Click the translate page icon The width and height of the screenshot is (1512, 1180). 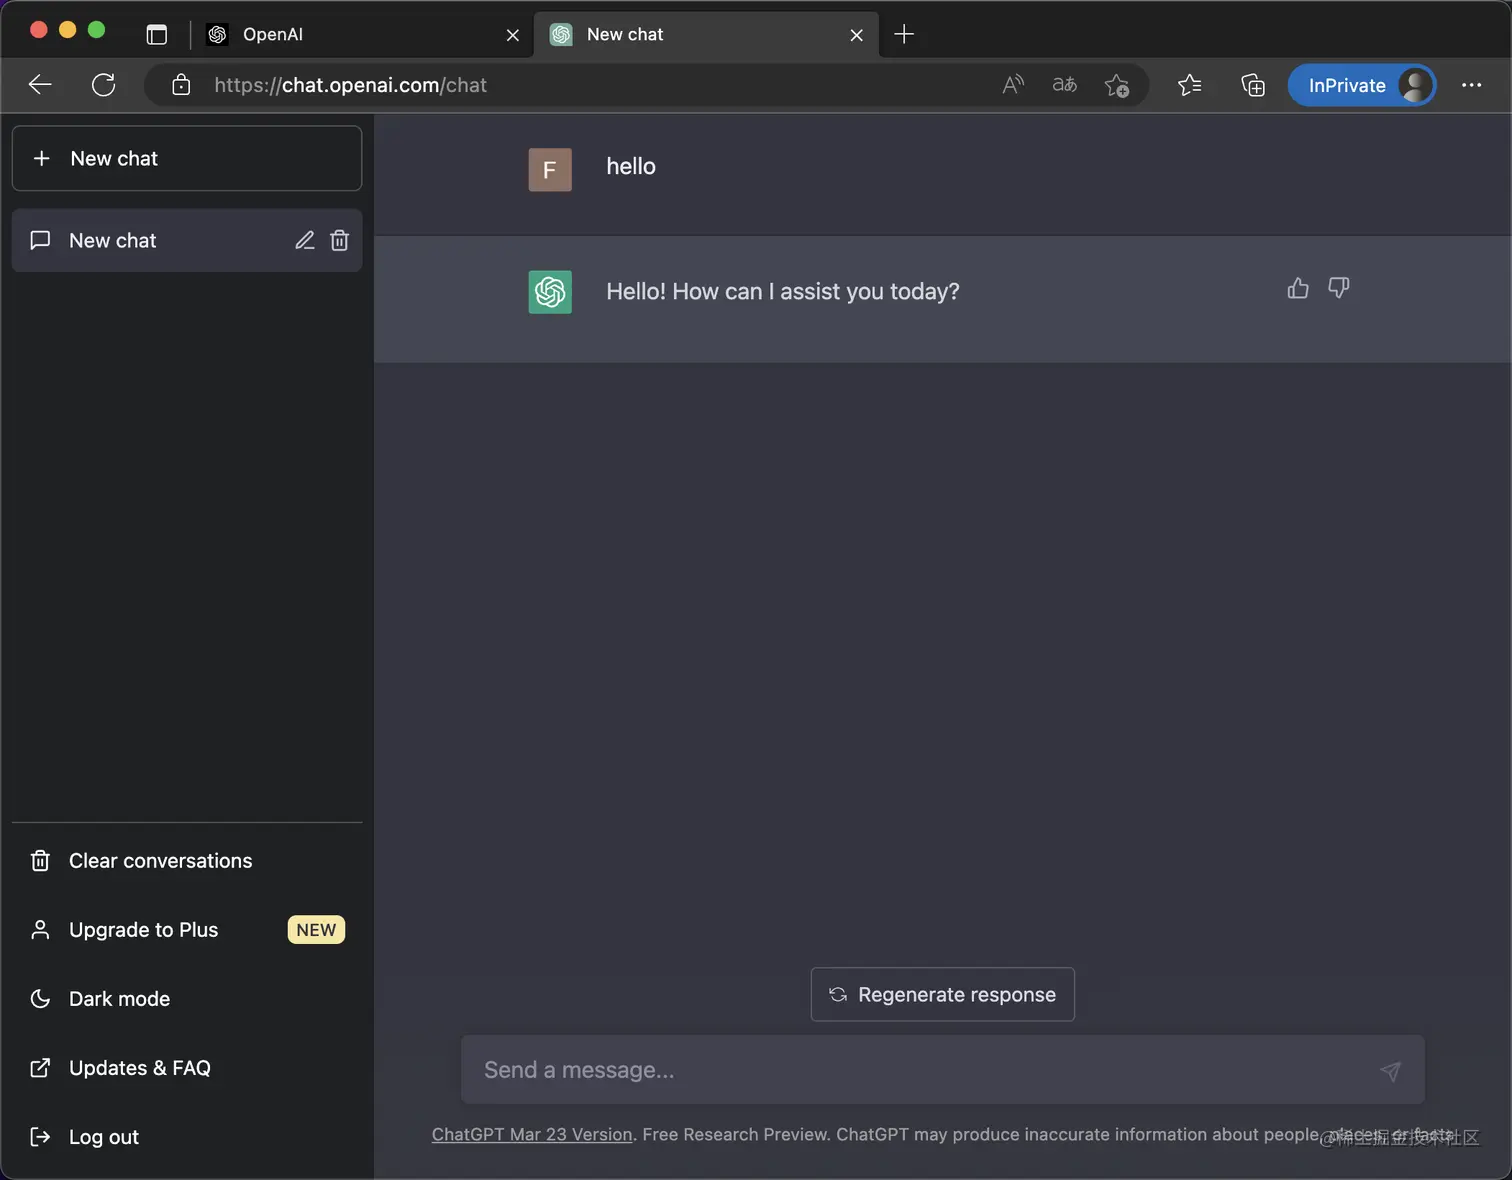[1065, 85]
